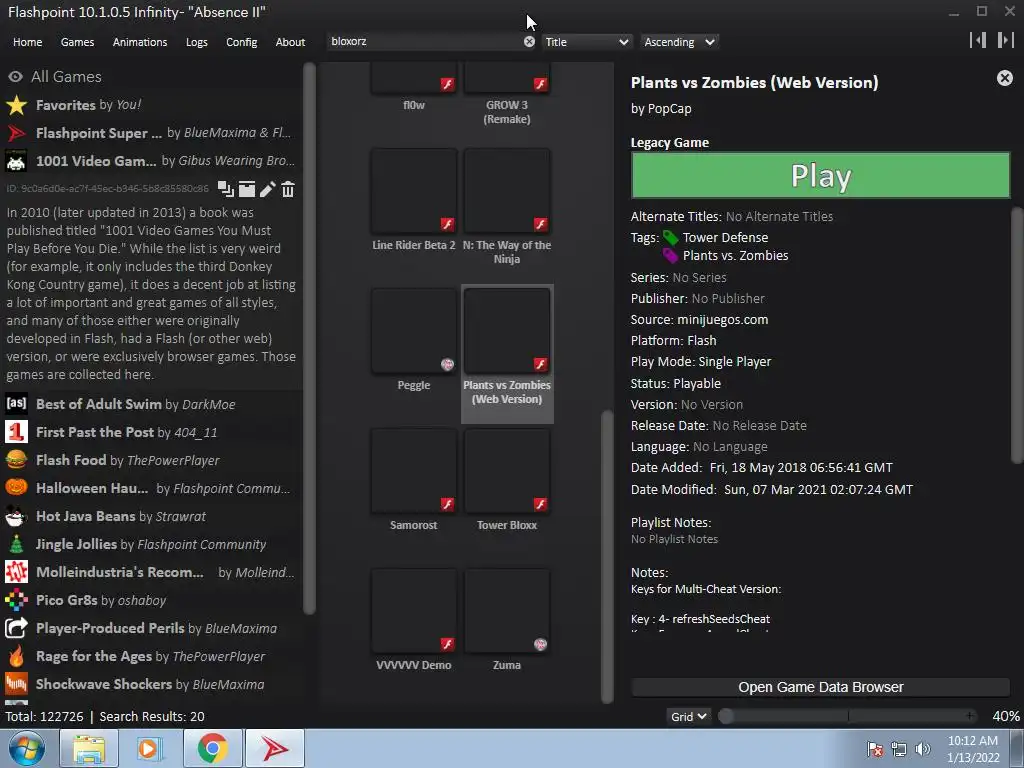This screenshot has width=1024, height=768.
Task: Click the Molleindustria's Recommendations icon
Action: pyautogui.click(x=16, y=572)
